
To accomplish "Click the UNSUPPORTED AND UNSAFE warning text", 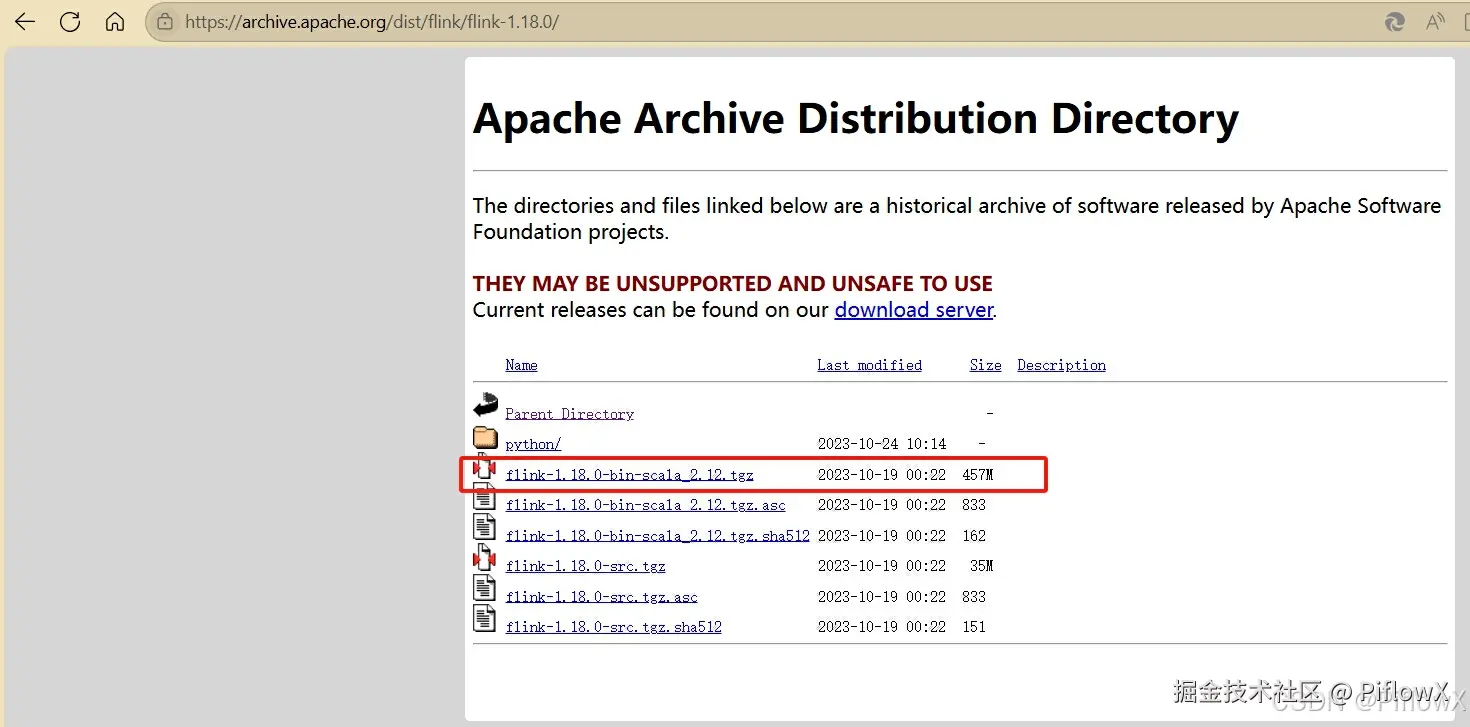I will (x=733, y=283).
